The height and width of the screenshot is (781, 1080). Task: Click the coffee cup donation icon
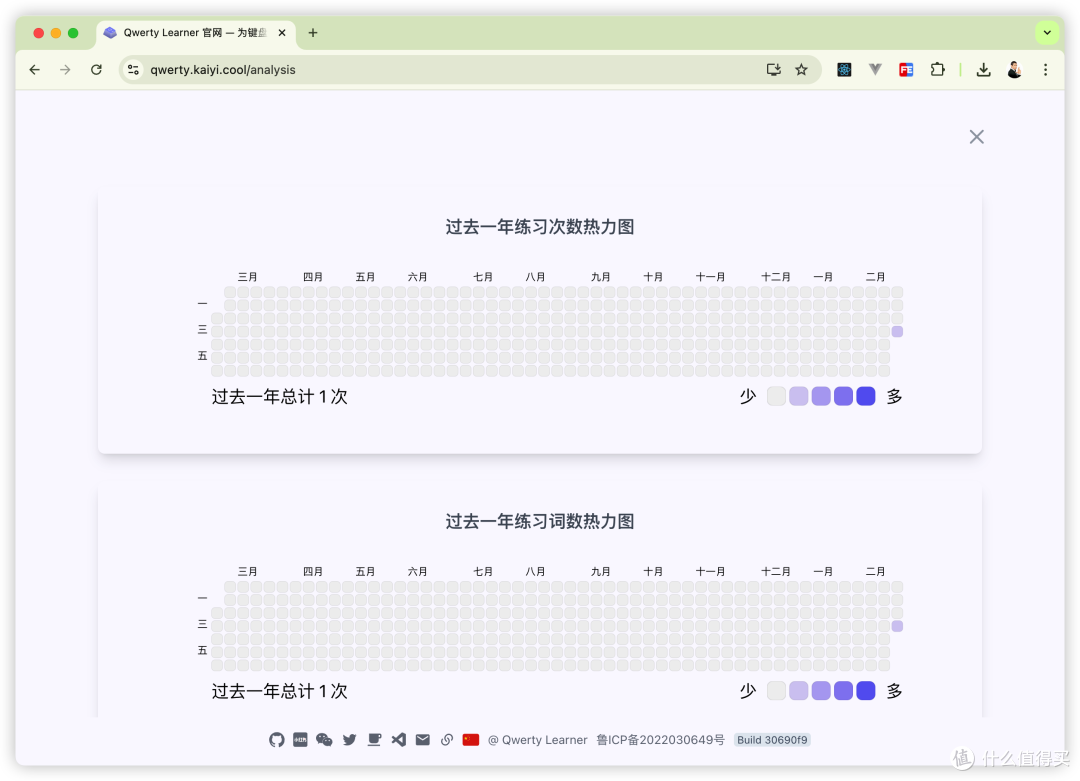click(374, 740)
